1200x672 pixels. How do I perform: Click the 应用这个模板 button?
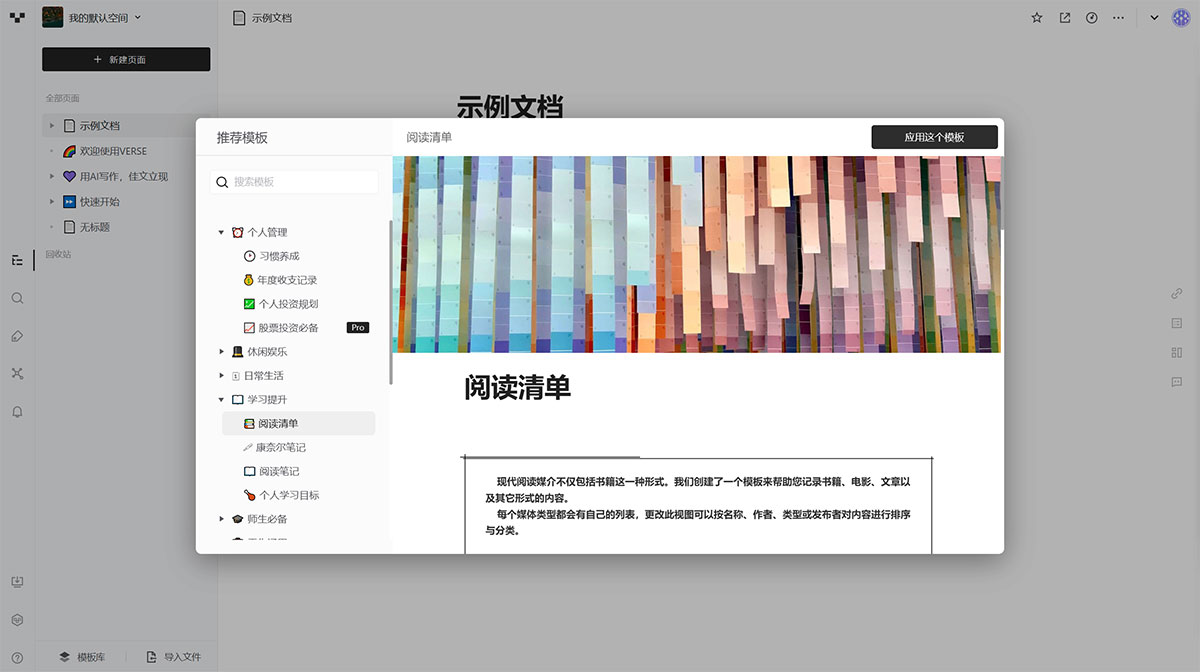pos(934,137)
